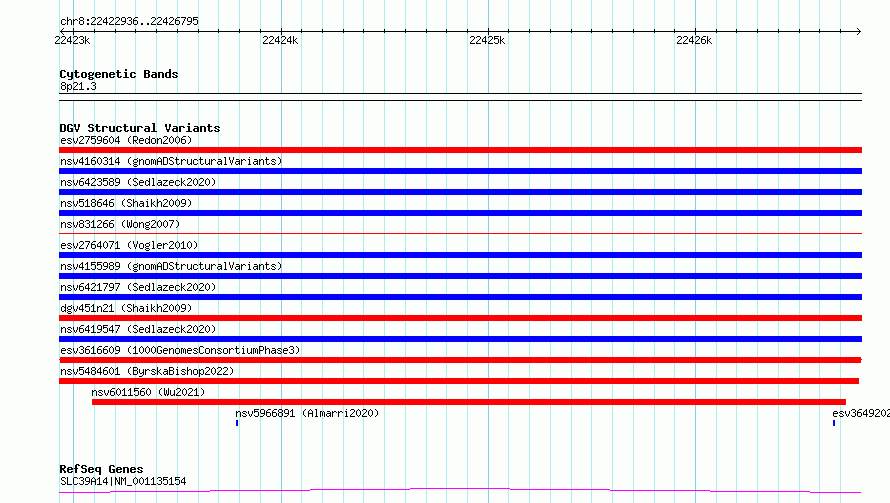
Task: Click dgv451n21 (Shaikh2009) label
Action: click(x=126, y=308)
